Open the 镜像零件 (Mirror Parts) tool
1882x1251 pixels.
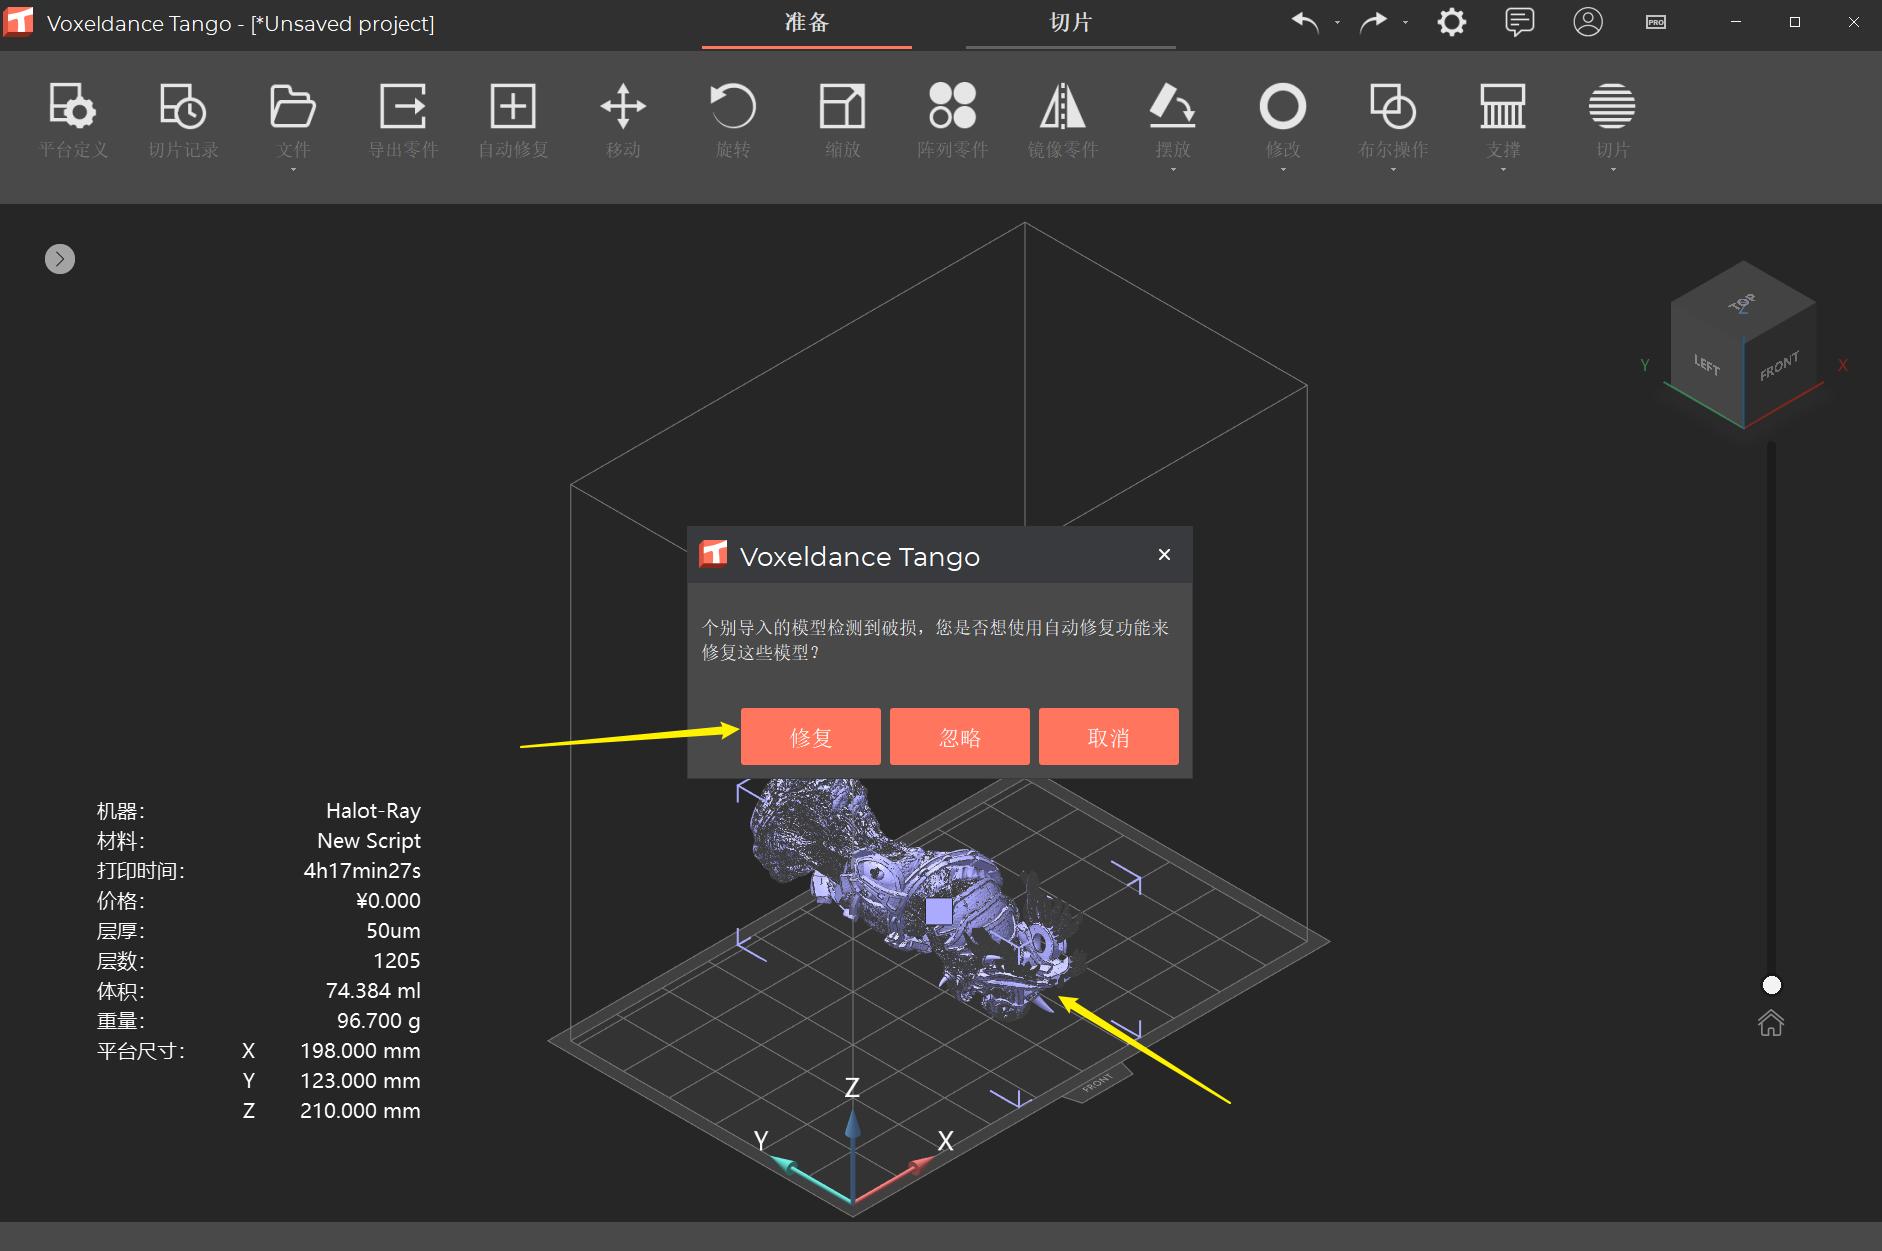[x=1062, y=120]
